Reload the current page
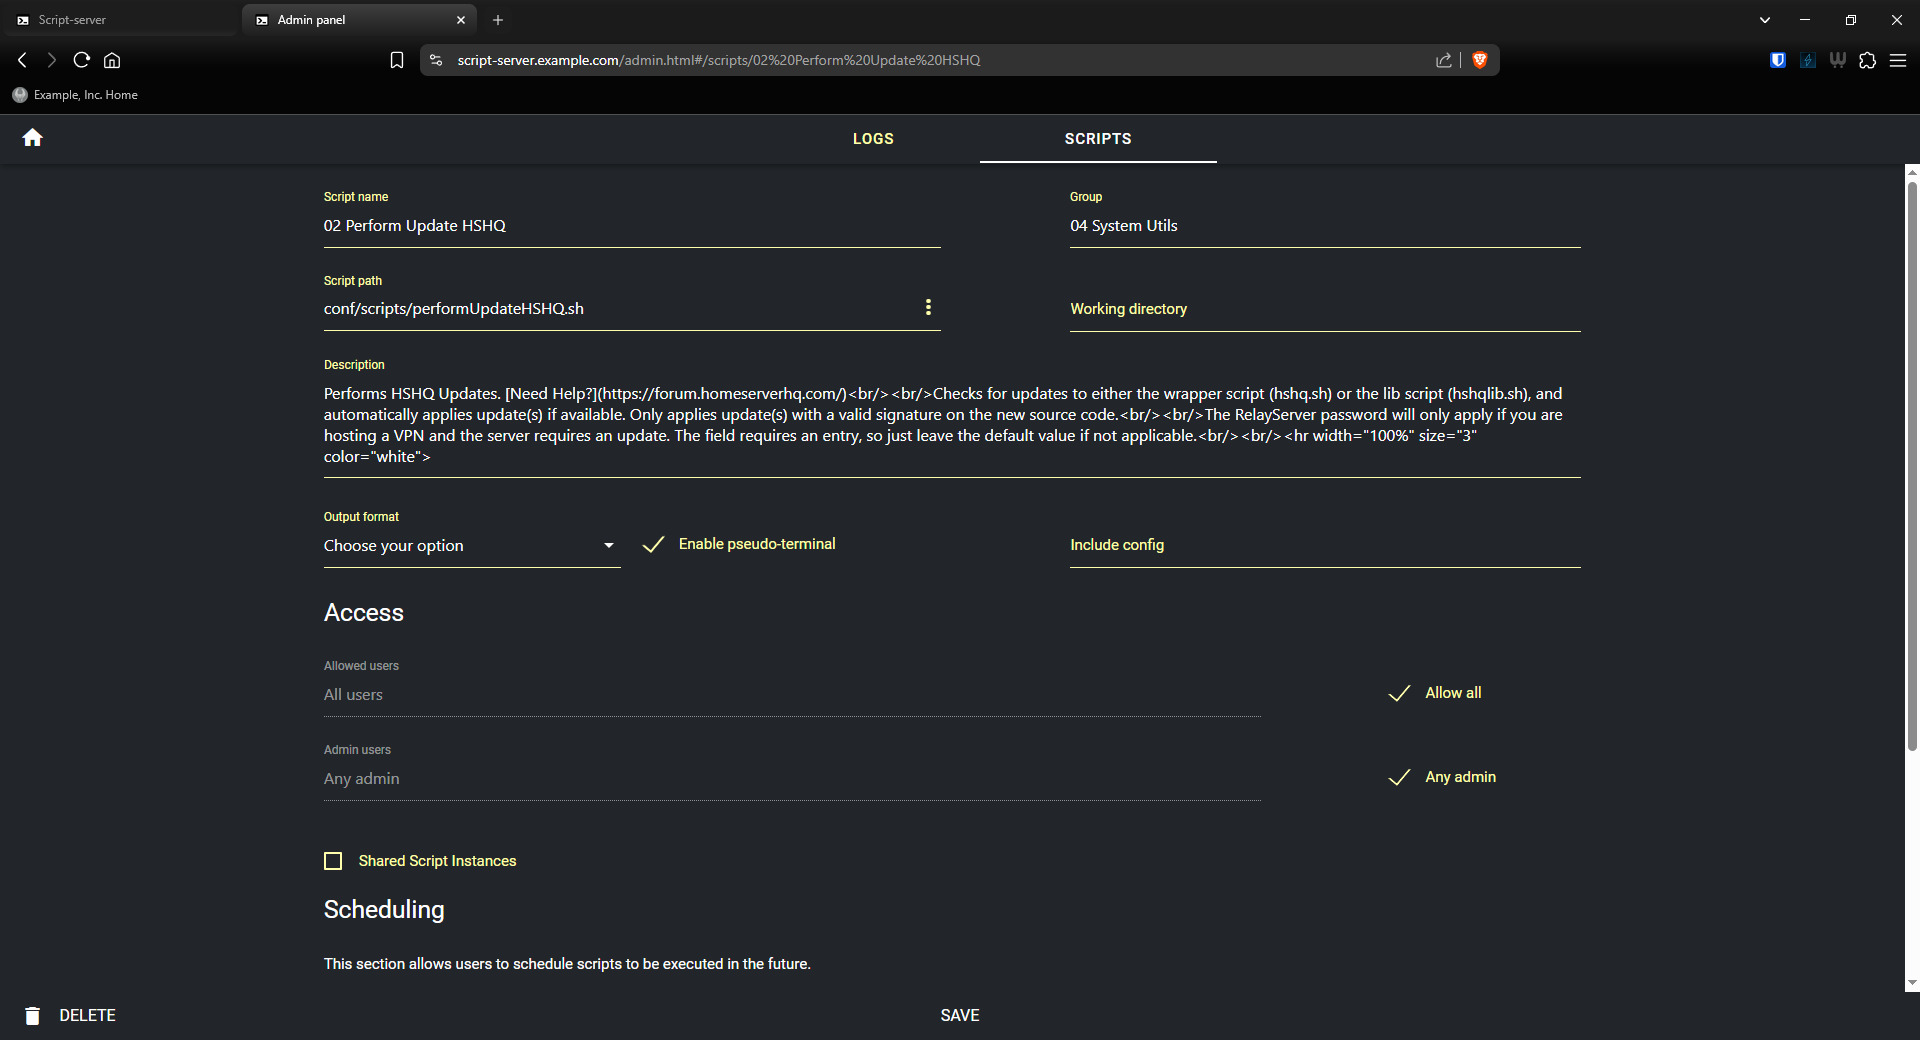The image size is (1920, 1040). (81, 60)
